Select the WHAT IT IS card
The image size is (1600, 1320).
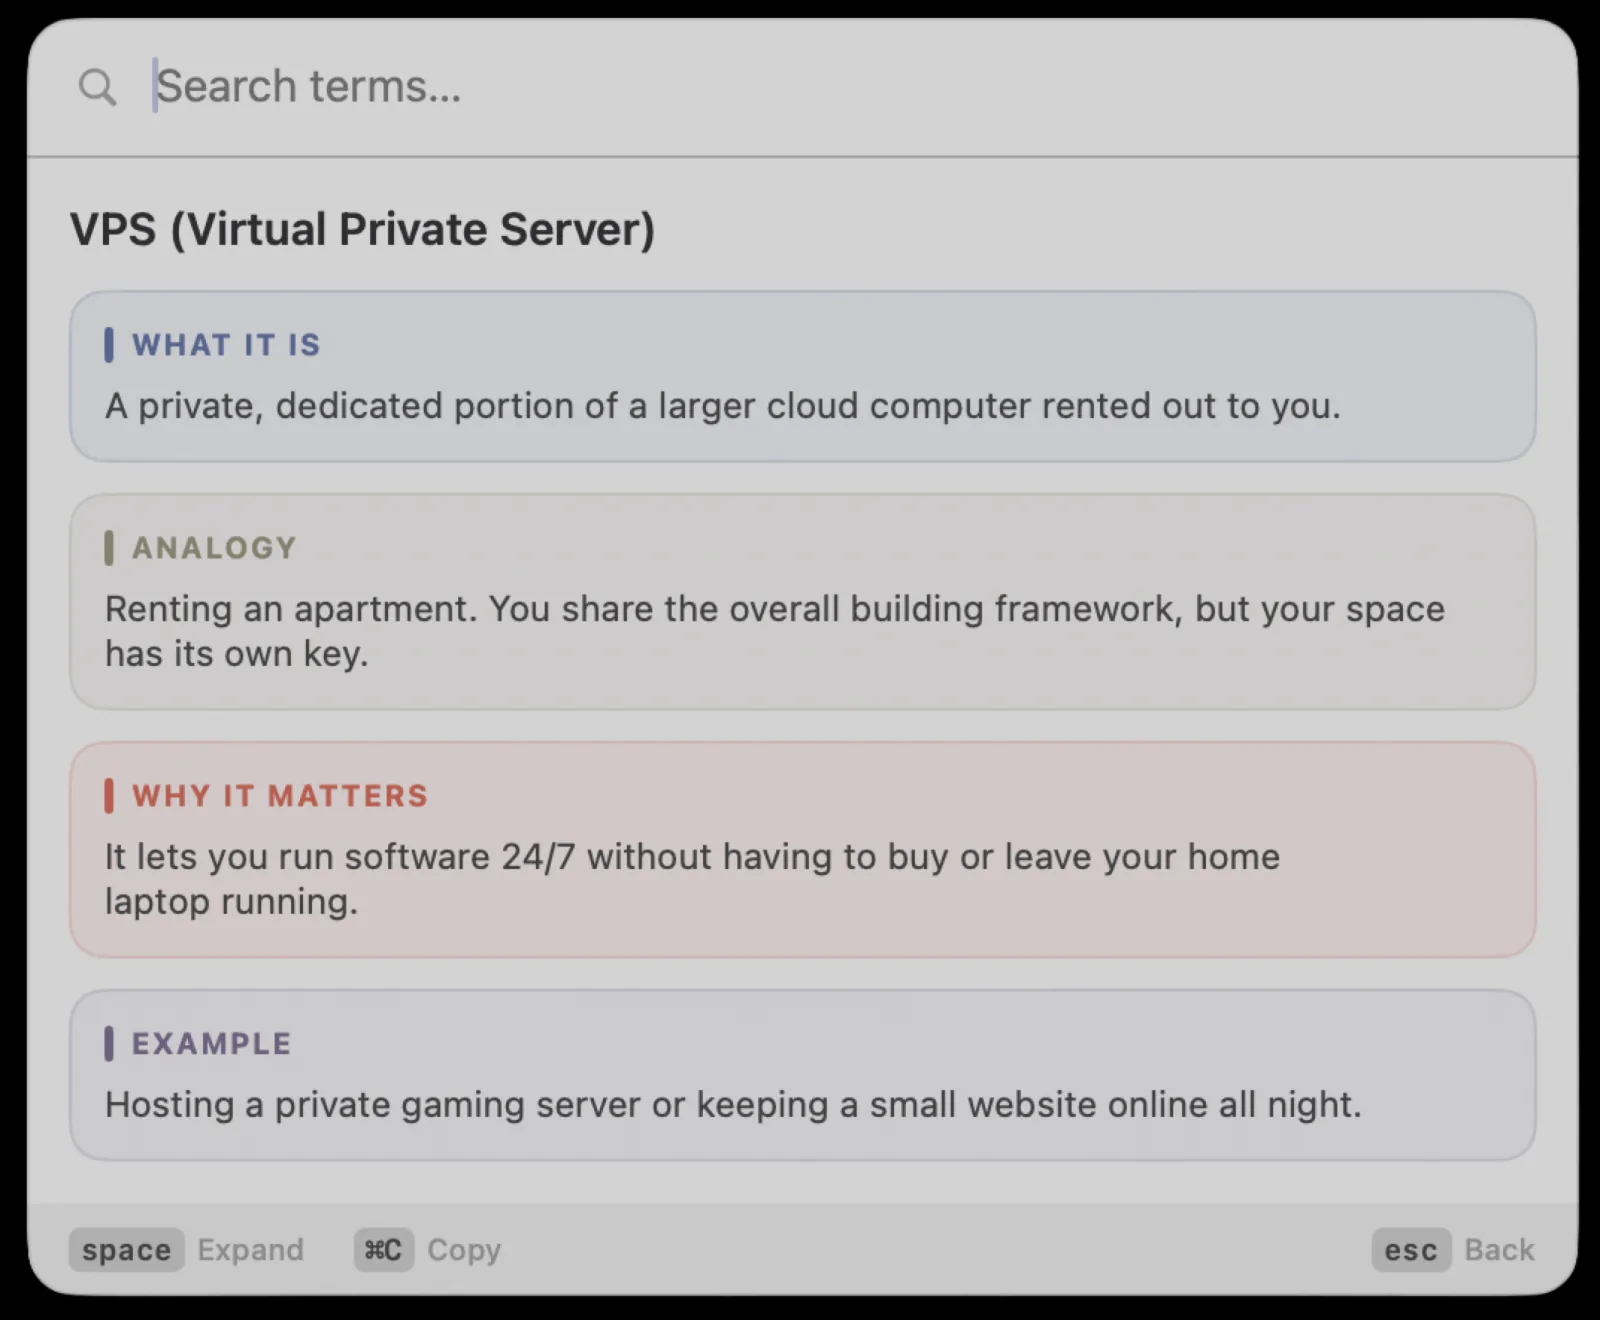(802, 376)
